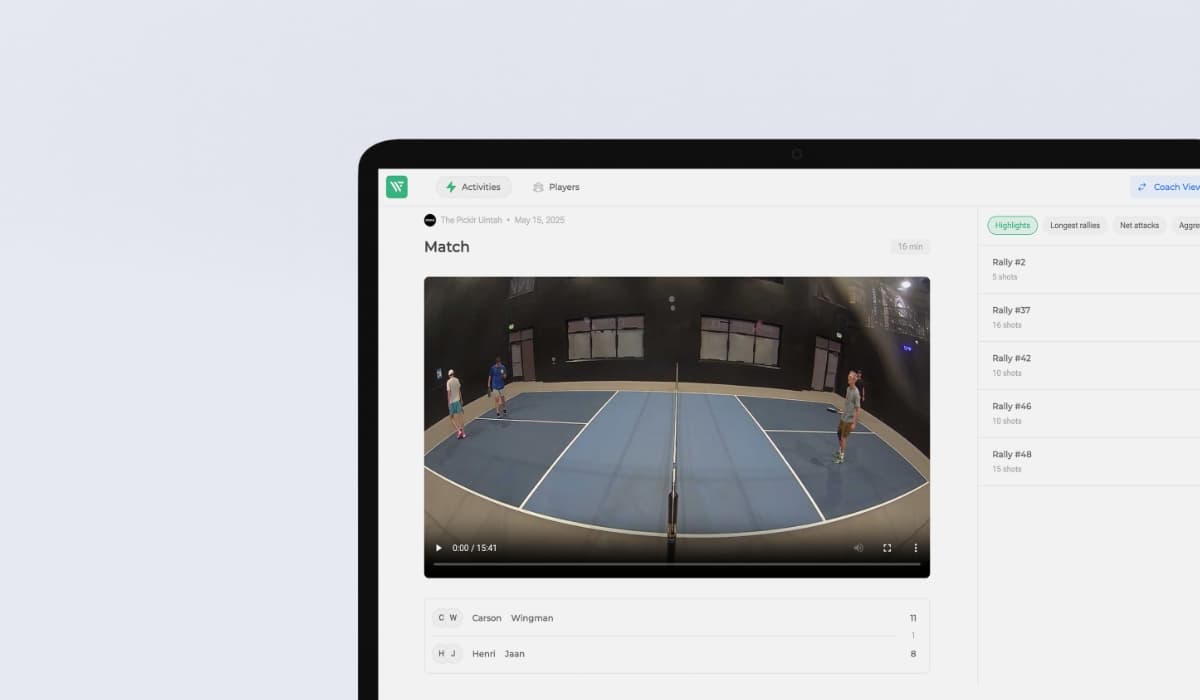Click the Players people icon
This screenshot has height=700, width=1200.
coord(537,187)
